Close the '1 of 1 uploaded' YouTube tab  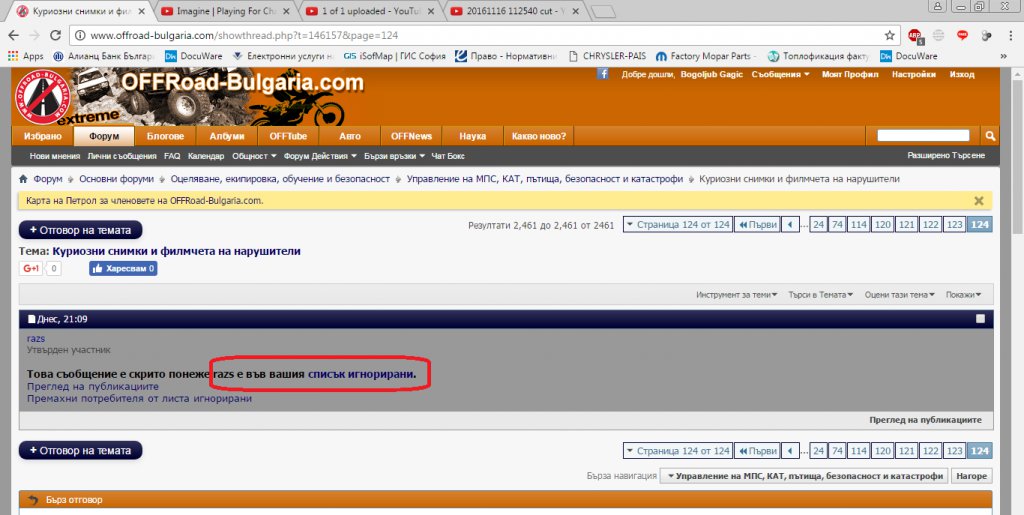430,11
